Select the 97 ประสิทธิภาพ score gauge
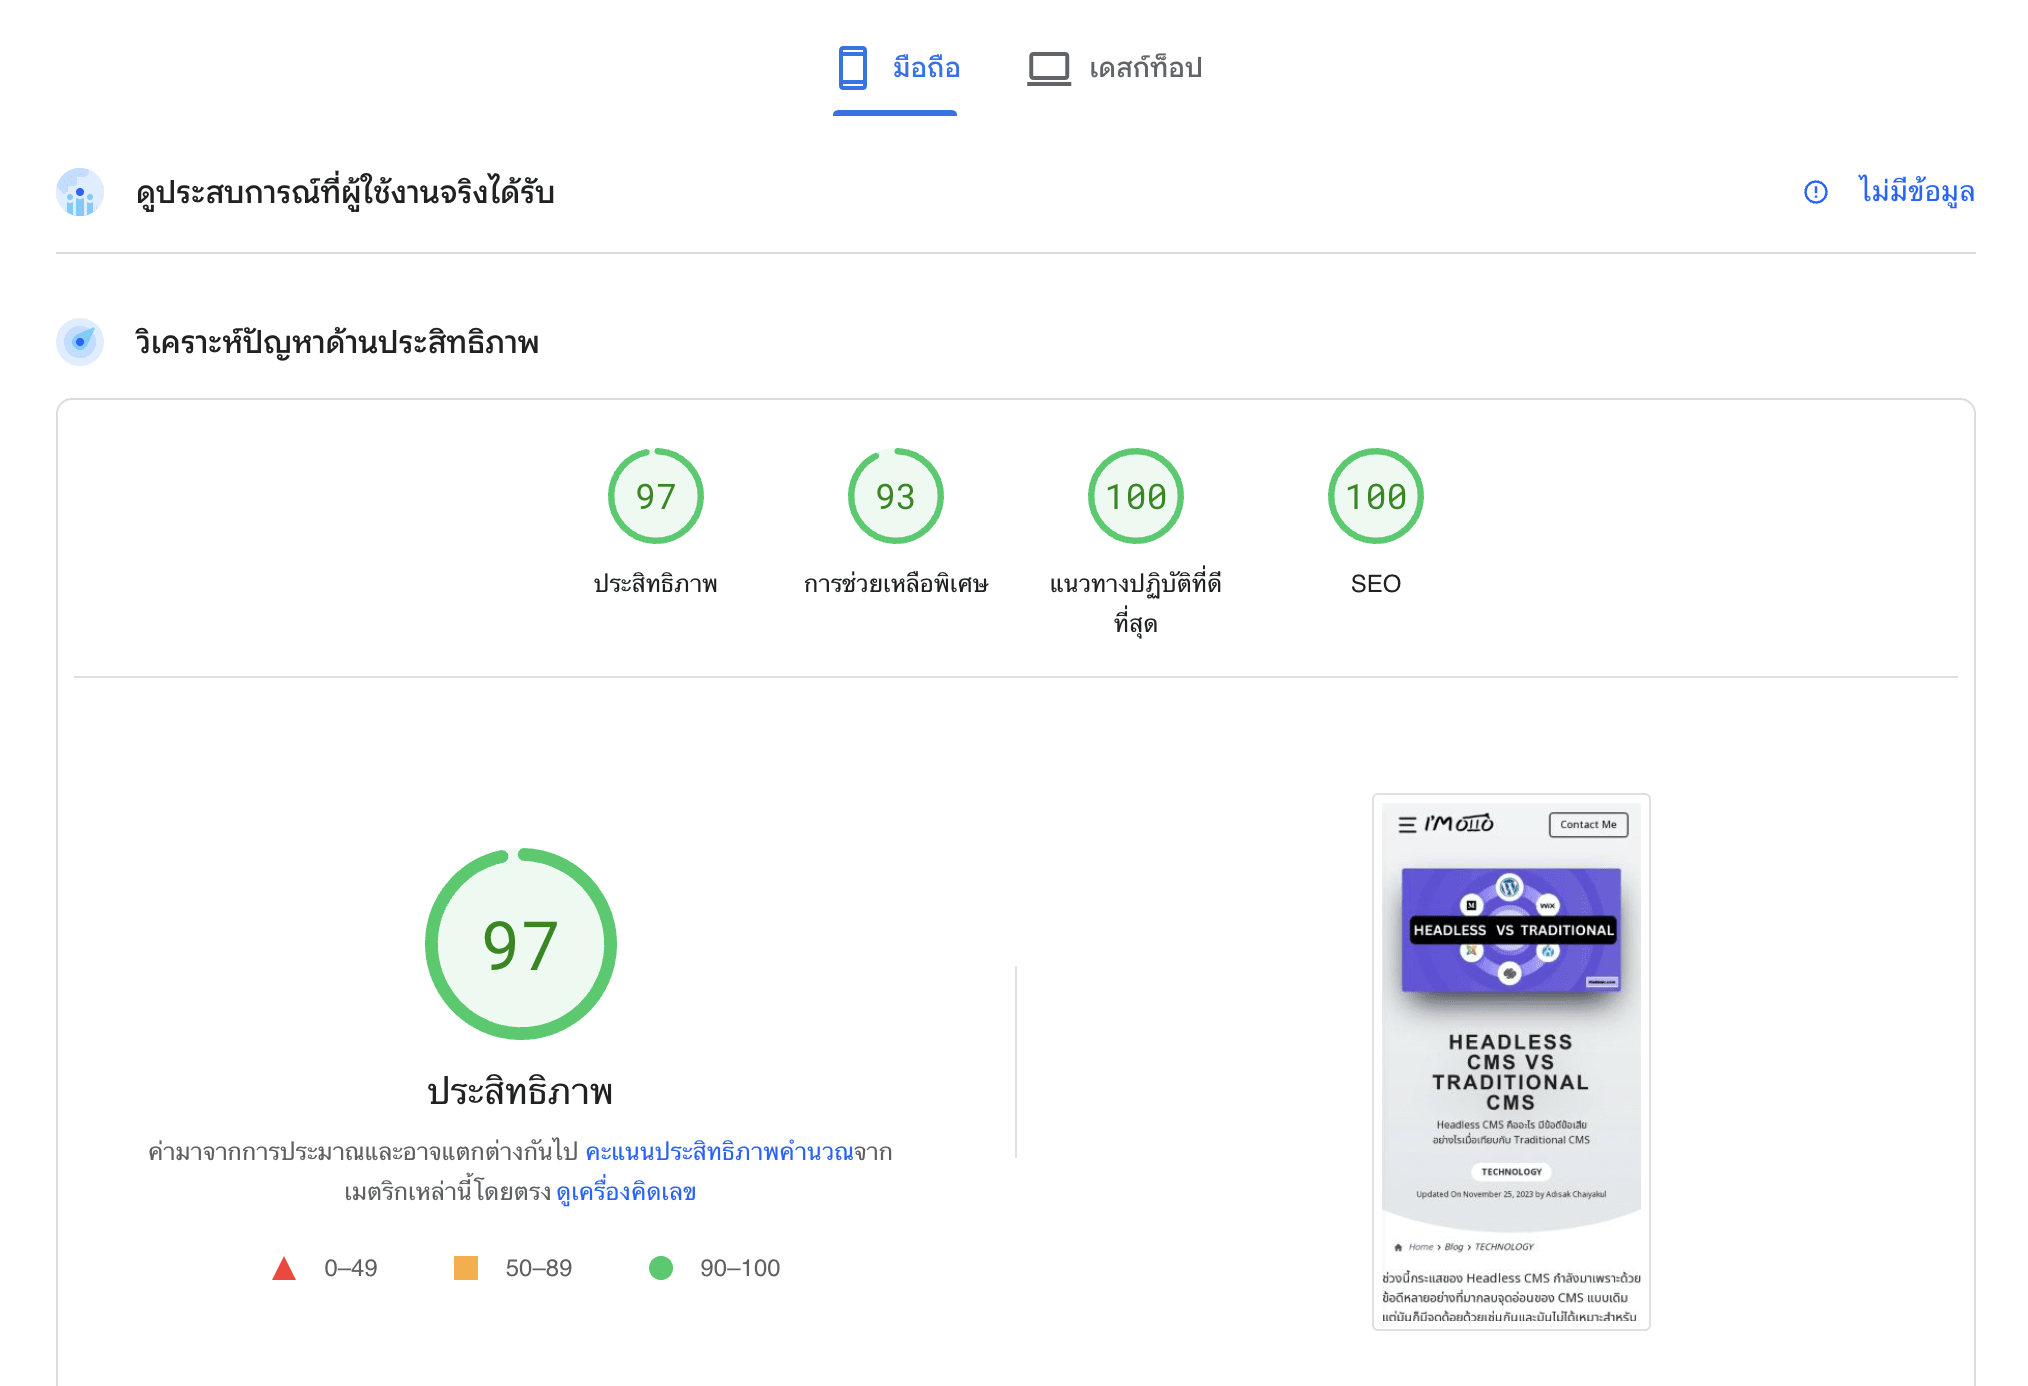 656,497
